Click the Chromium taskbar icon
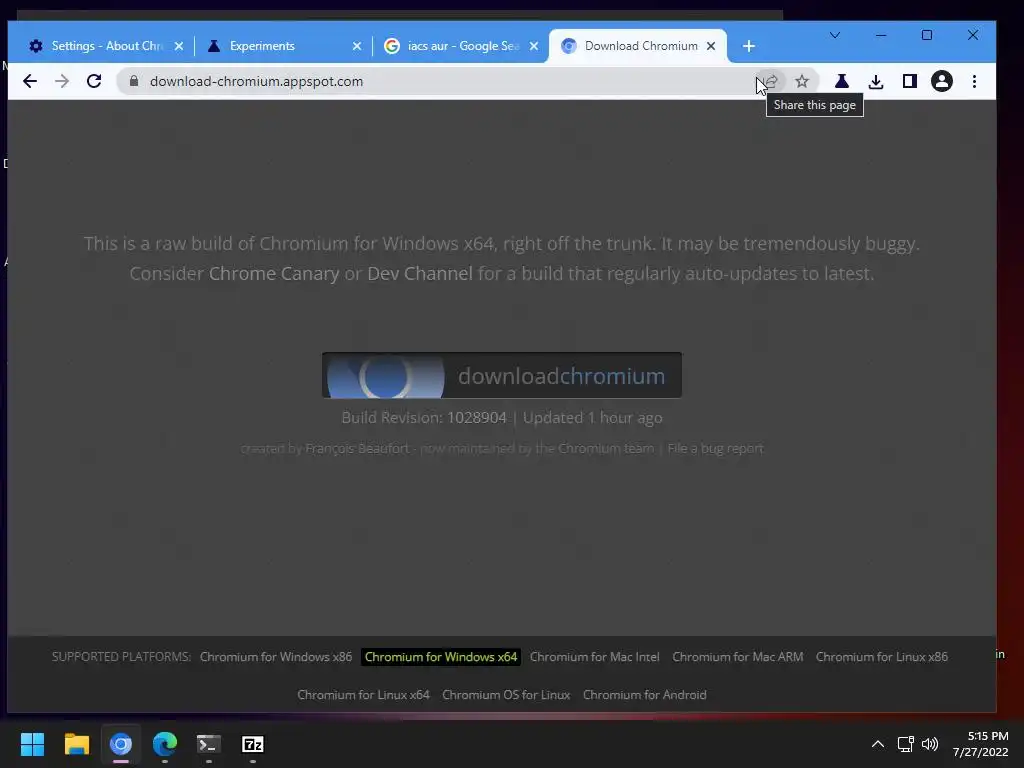The height and width of the screenshot is (768, 1024). pyautogui.click(x=121, y=744)
